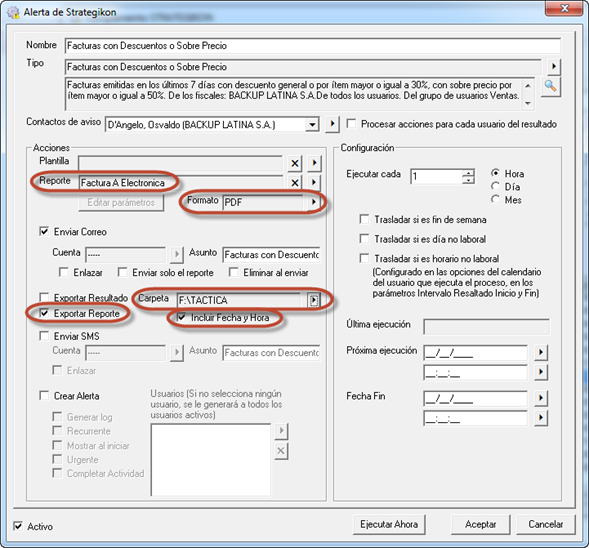Enable the Enviar SMS checkbox

click(44, 335)
